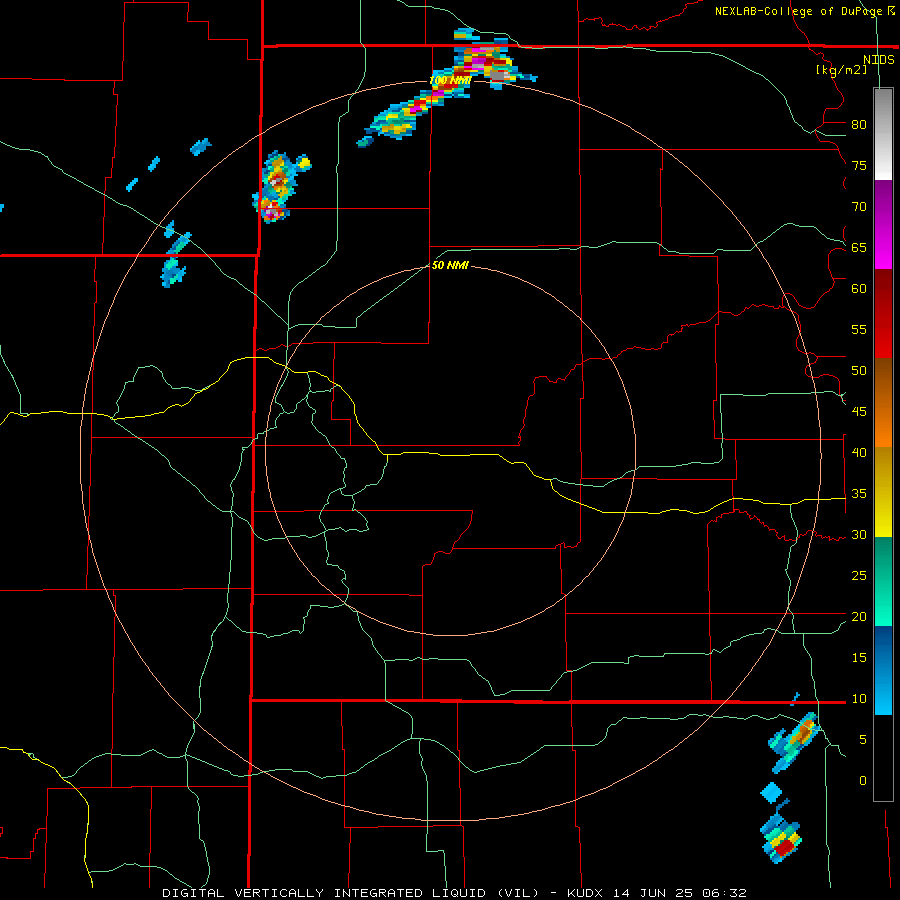The image size is (900, 900).
Task: Click the [kg/m2] units label
Action: coord(841,70)
